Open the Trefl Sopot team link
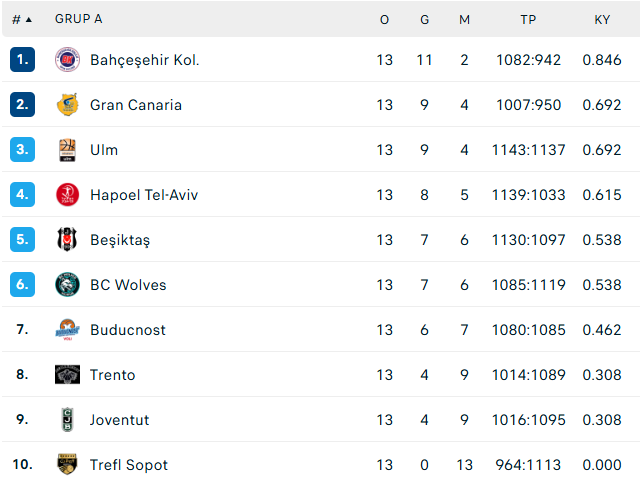Image resolution: width=640 pixels, height=485 pixels. pyautogui.click(x=129, y=465)
